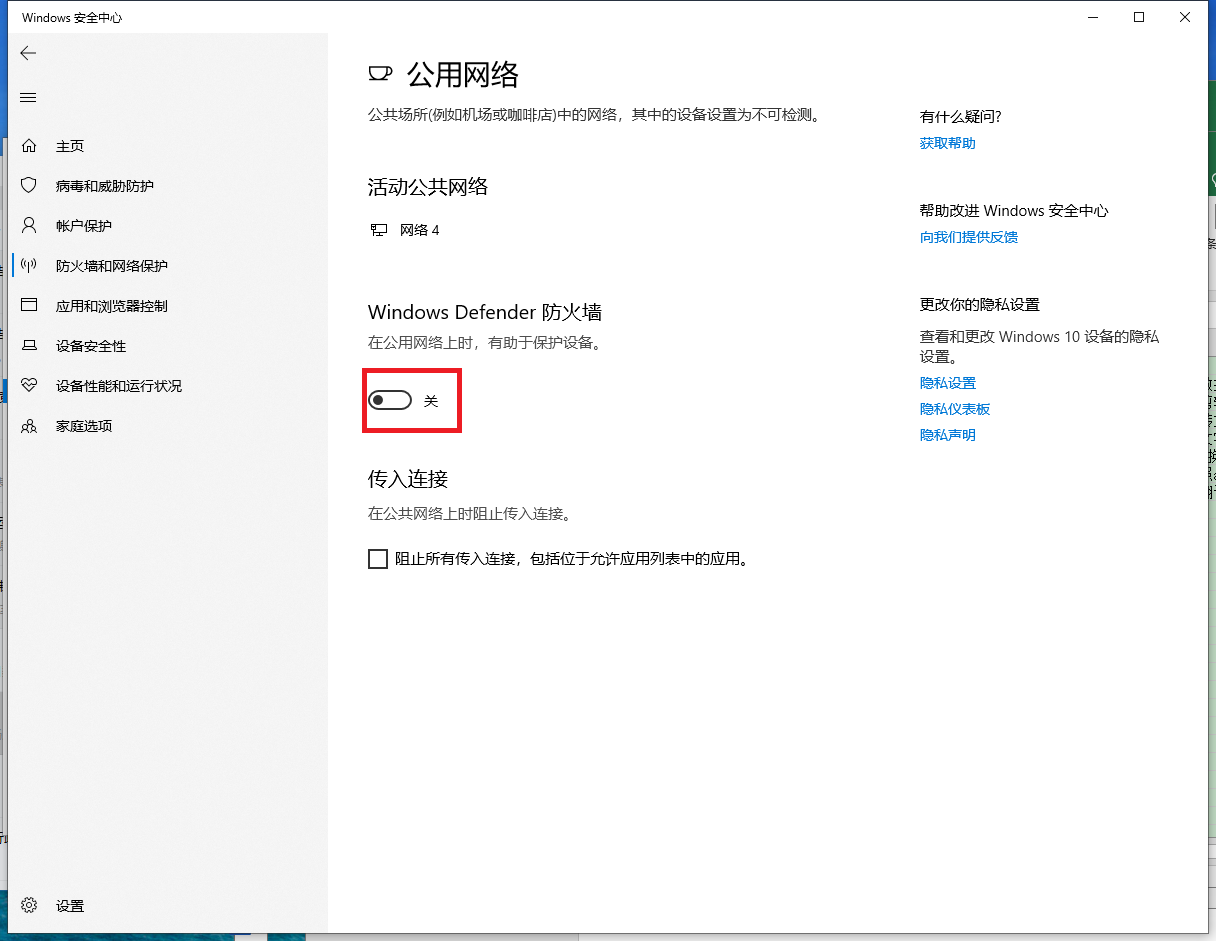Turn on the Windows Defender firewall toggle

click(x=390, y=400)
